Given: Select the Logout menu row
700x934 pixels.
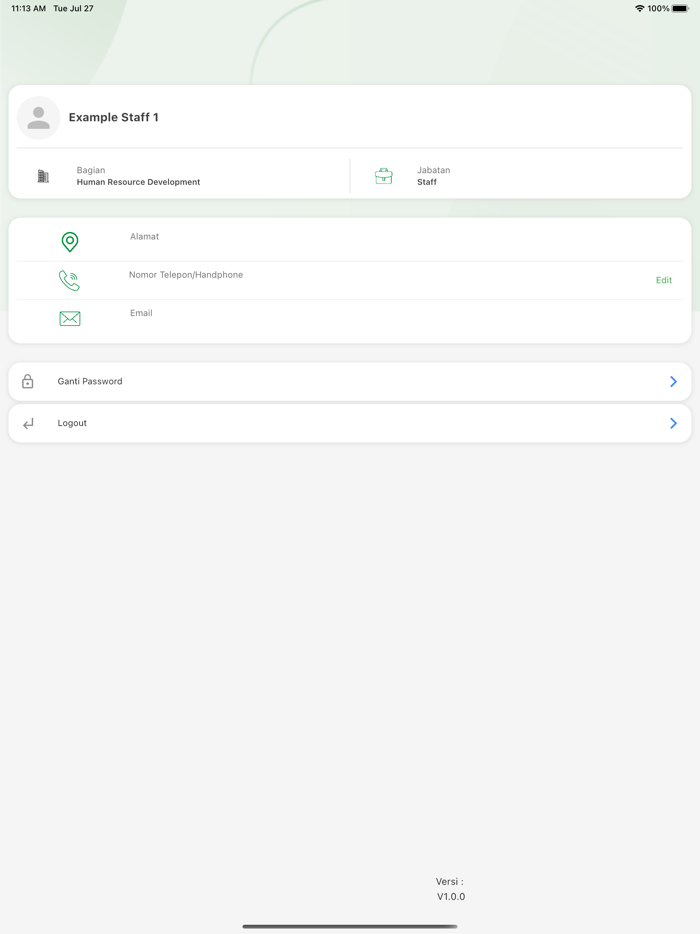Looking at the screenshot, I should (x=349, y=424).
